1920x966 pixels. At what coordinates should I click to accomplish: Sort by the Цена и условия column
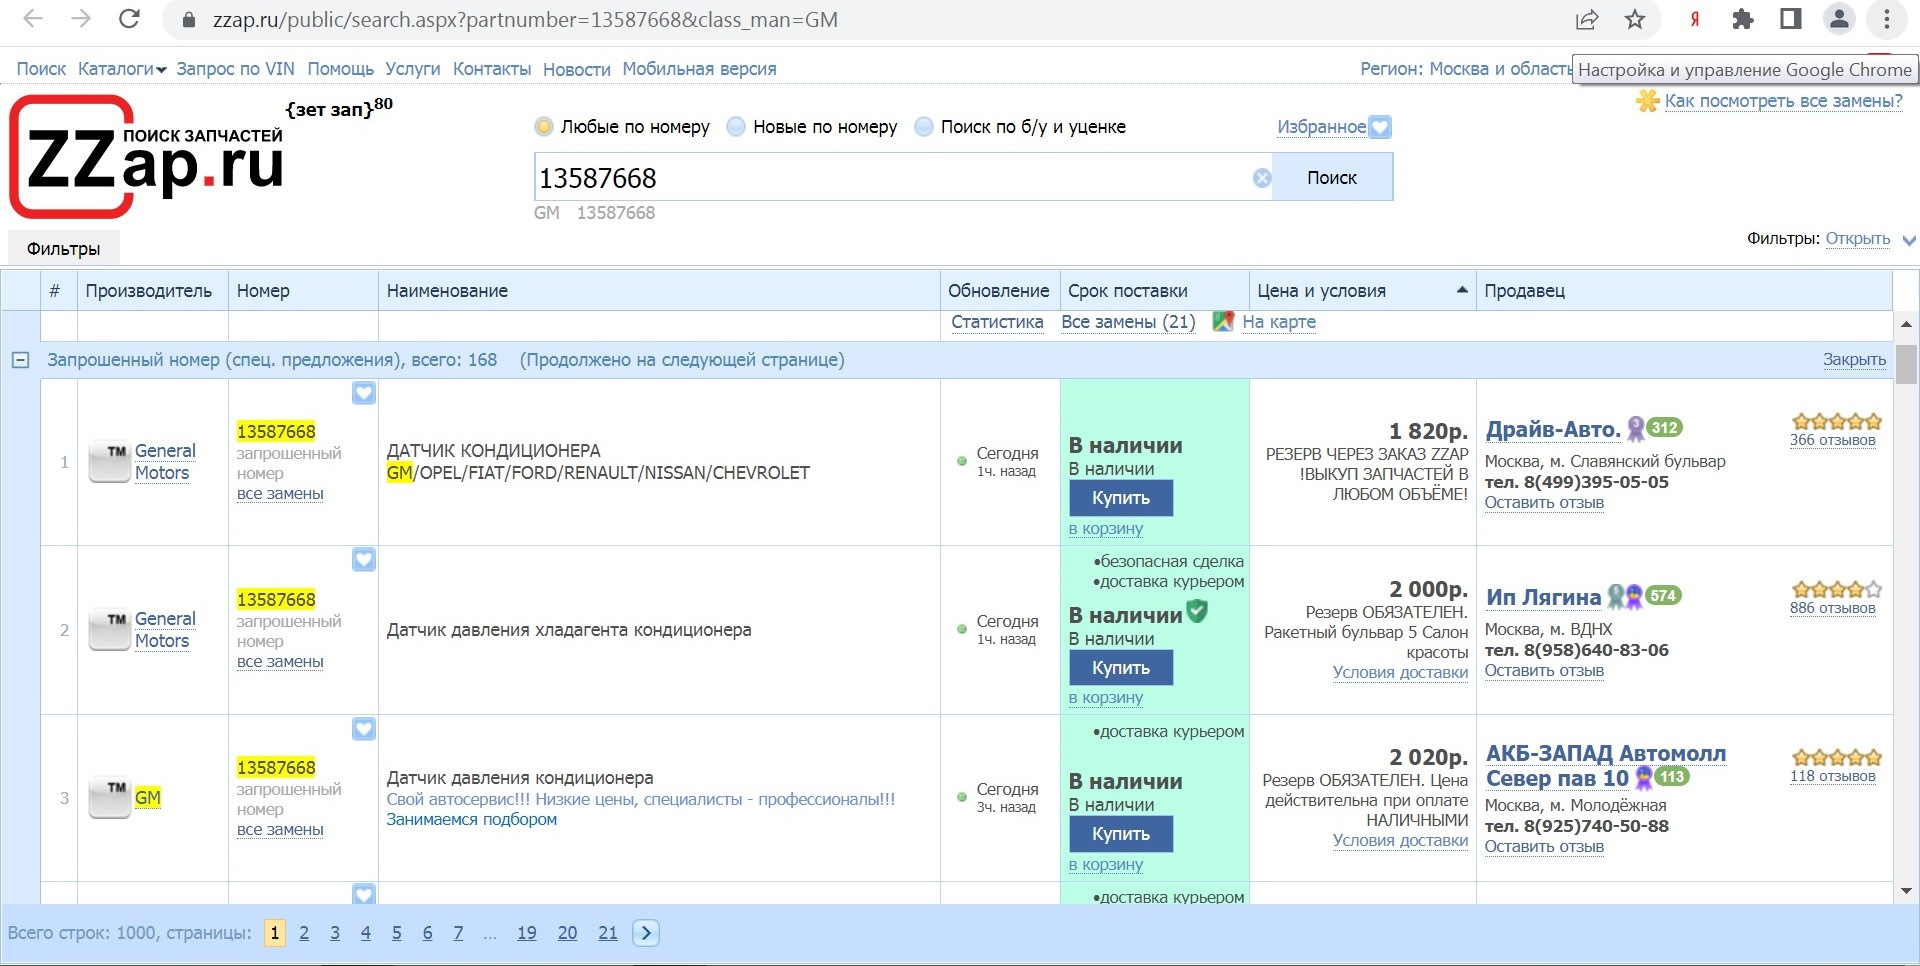pyautogui.click(x=1362, y=291)
